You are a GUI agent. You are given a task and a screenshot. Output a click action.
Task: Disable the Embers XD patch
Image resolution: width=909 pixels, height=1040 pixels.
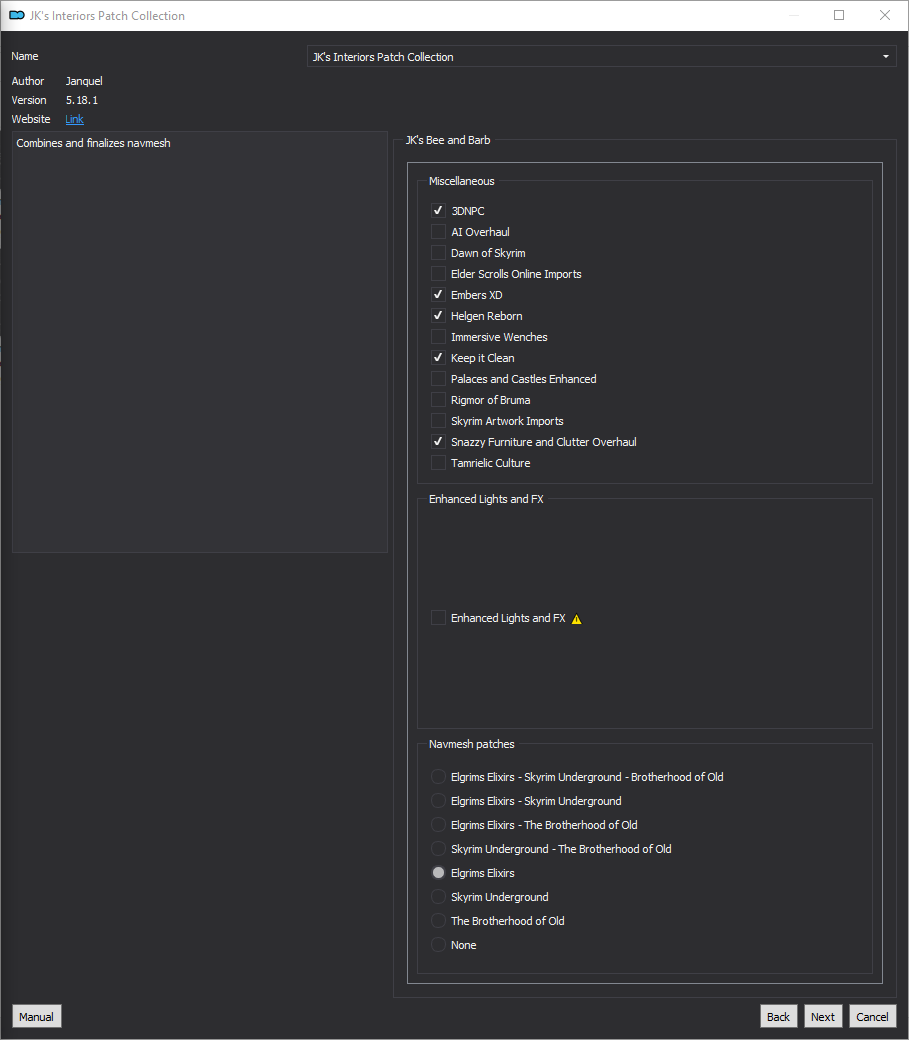tap(438, 294)
